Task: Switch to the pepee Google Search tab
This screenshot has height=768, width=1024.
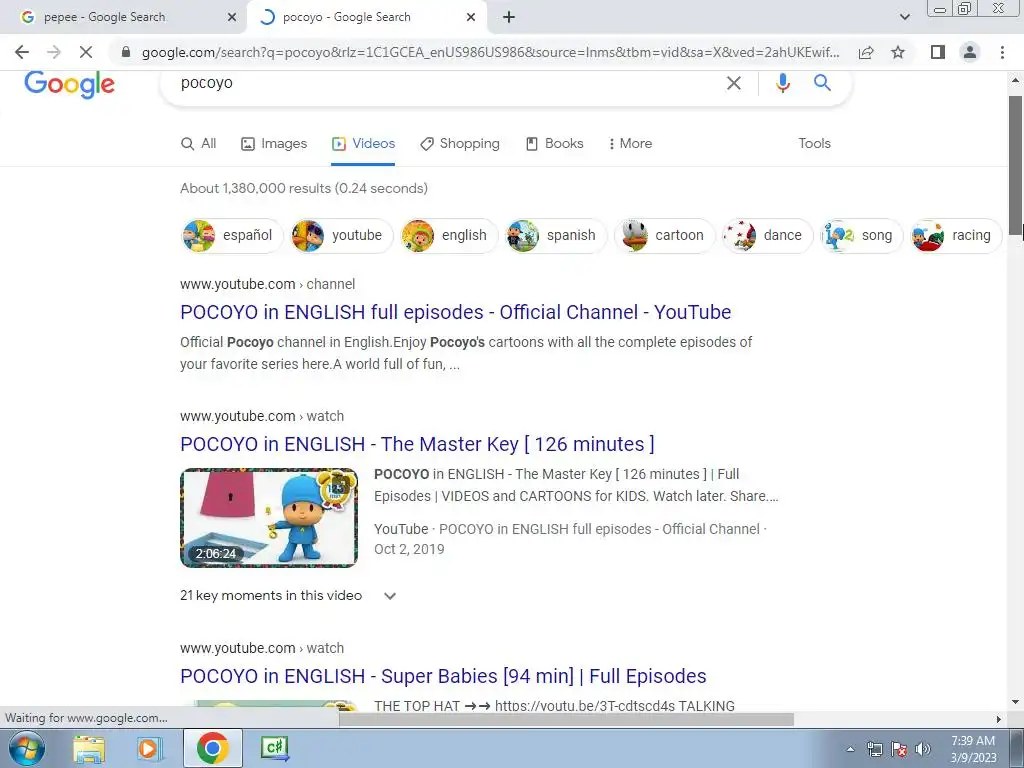Action: point(123,17)
